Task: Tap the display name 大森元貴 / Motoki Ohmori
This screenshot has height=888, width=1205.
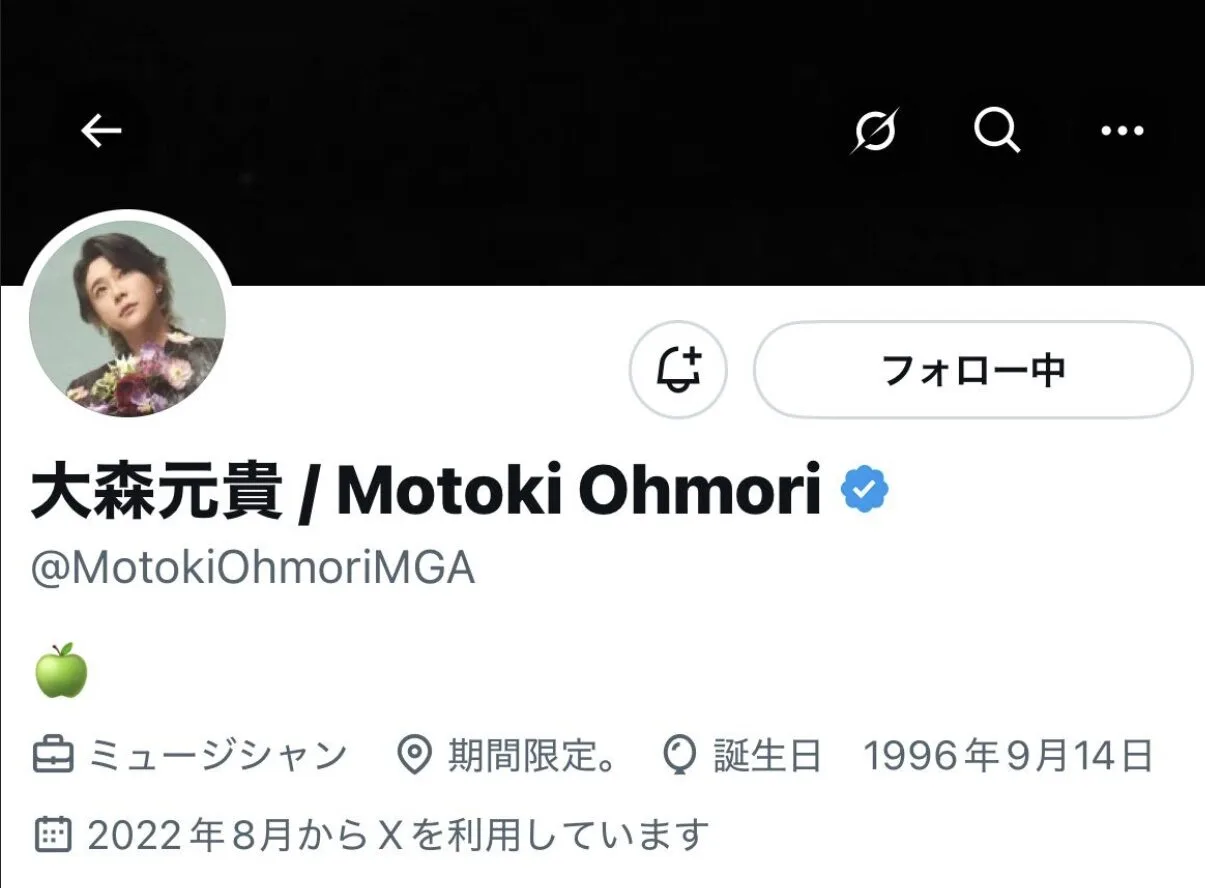Action: click(426, 490)
